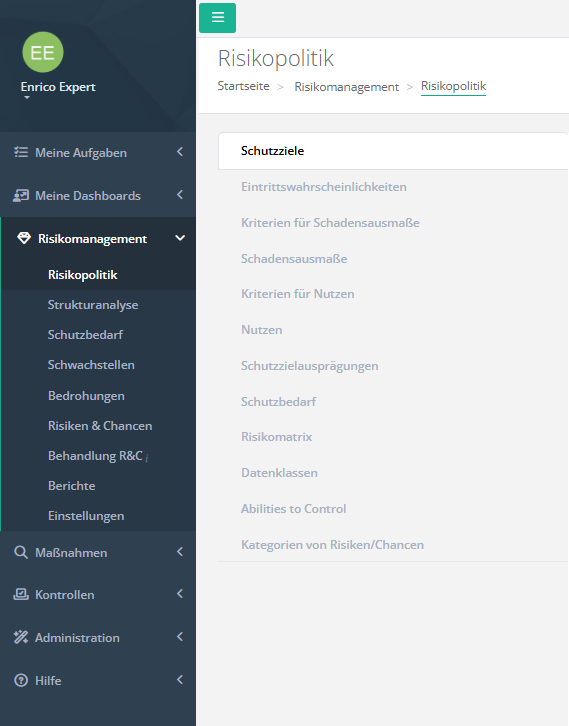Collapse the Risikomanagement menu chevron

tap(180, 238)
